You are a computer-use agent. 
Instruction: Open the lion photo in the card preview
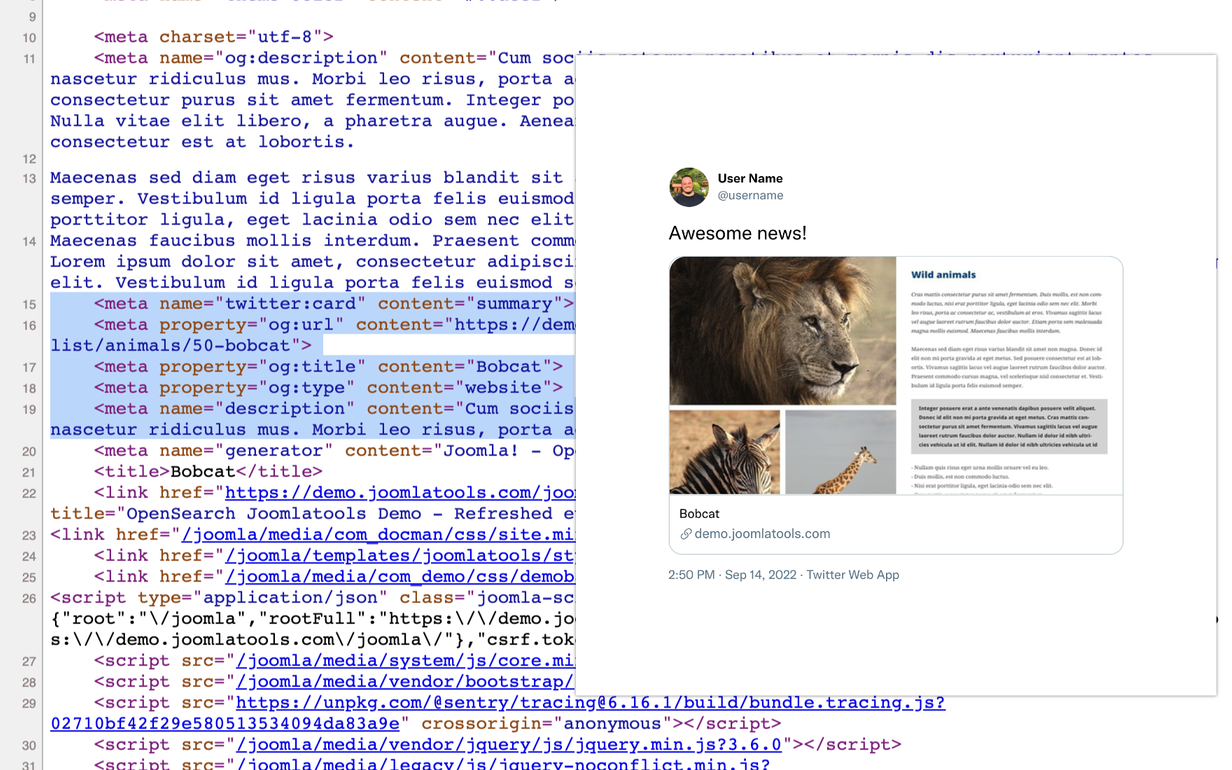tap(783, 331)
